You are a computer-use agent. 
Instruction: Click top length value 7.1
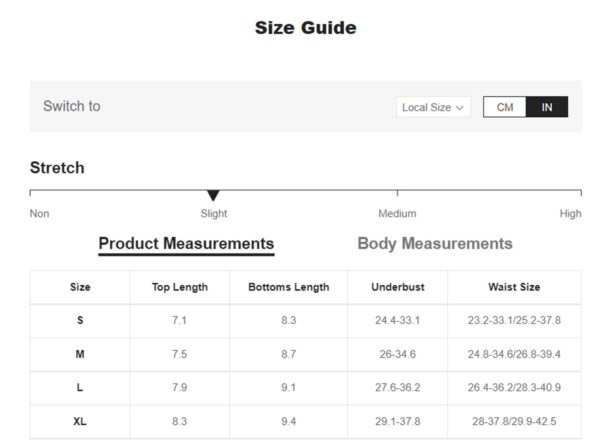click(179, 320)
